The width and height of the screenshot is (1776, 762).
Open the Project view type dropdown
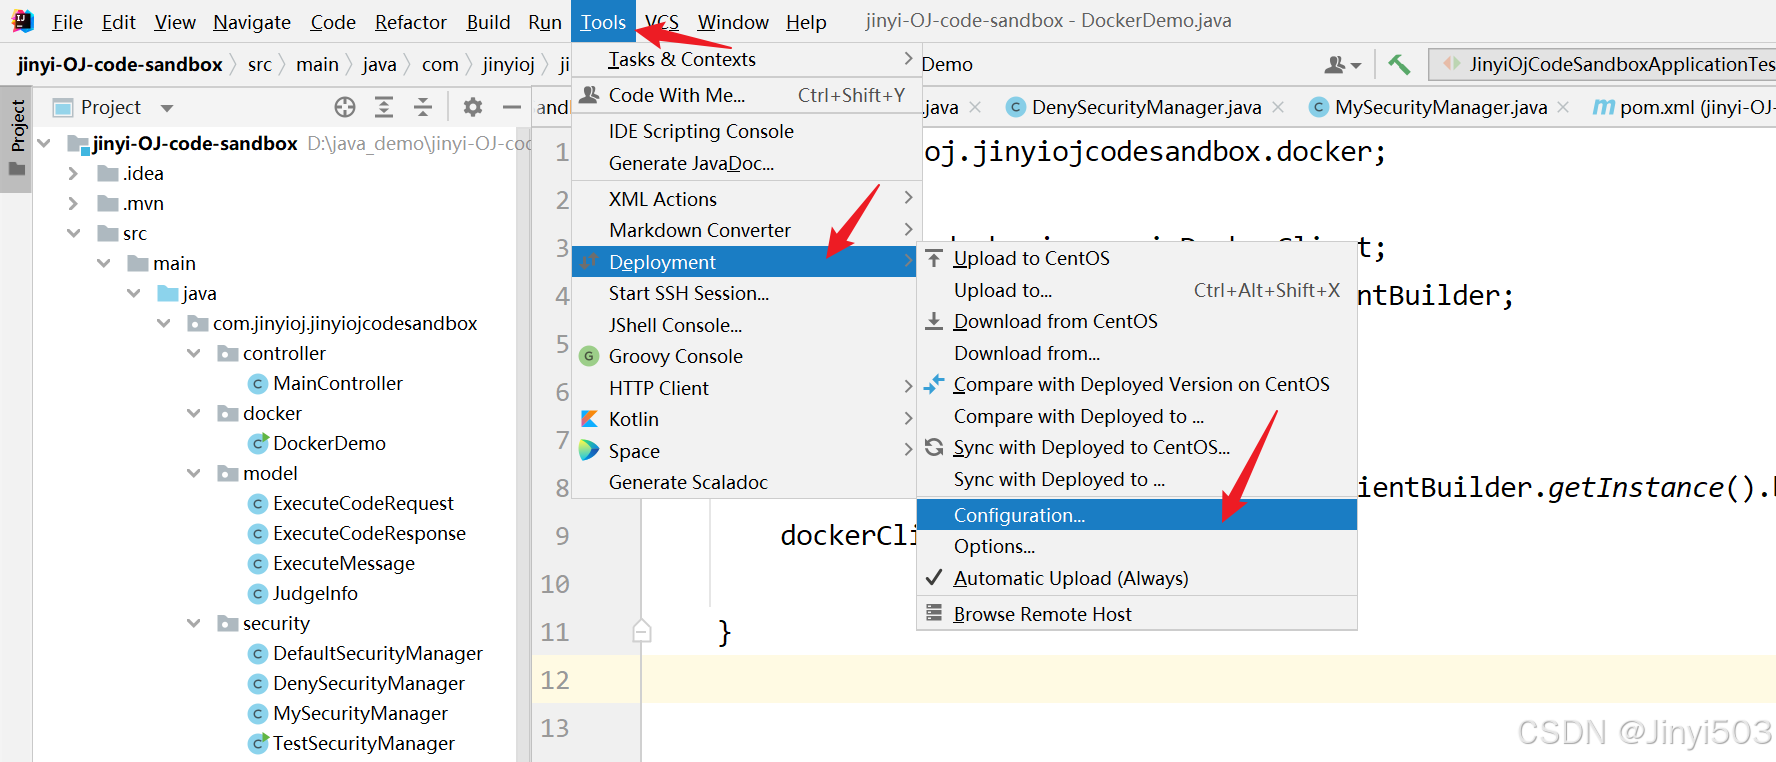(167, 108)
